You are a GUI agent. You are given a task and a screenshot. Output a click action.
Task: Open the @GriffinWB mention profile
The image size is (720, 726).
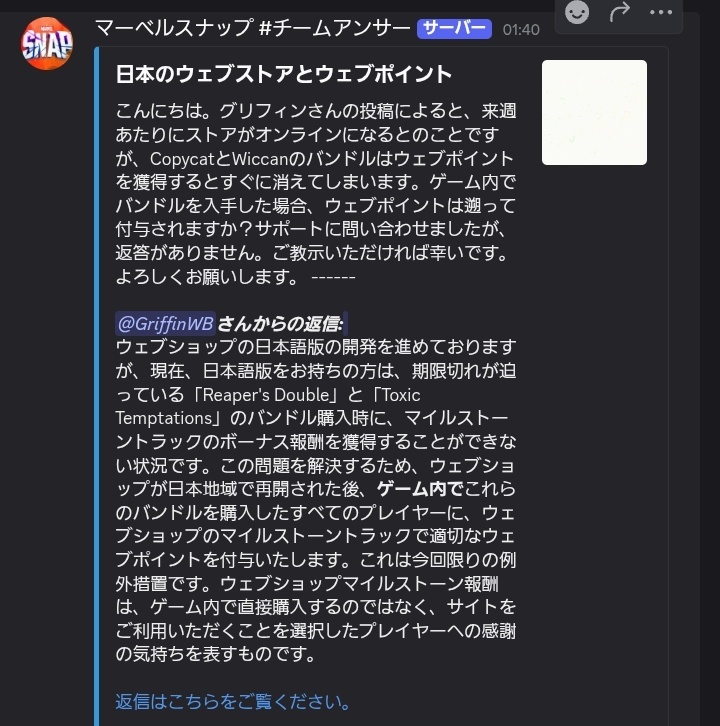tap(165, 323)
